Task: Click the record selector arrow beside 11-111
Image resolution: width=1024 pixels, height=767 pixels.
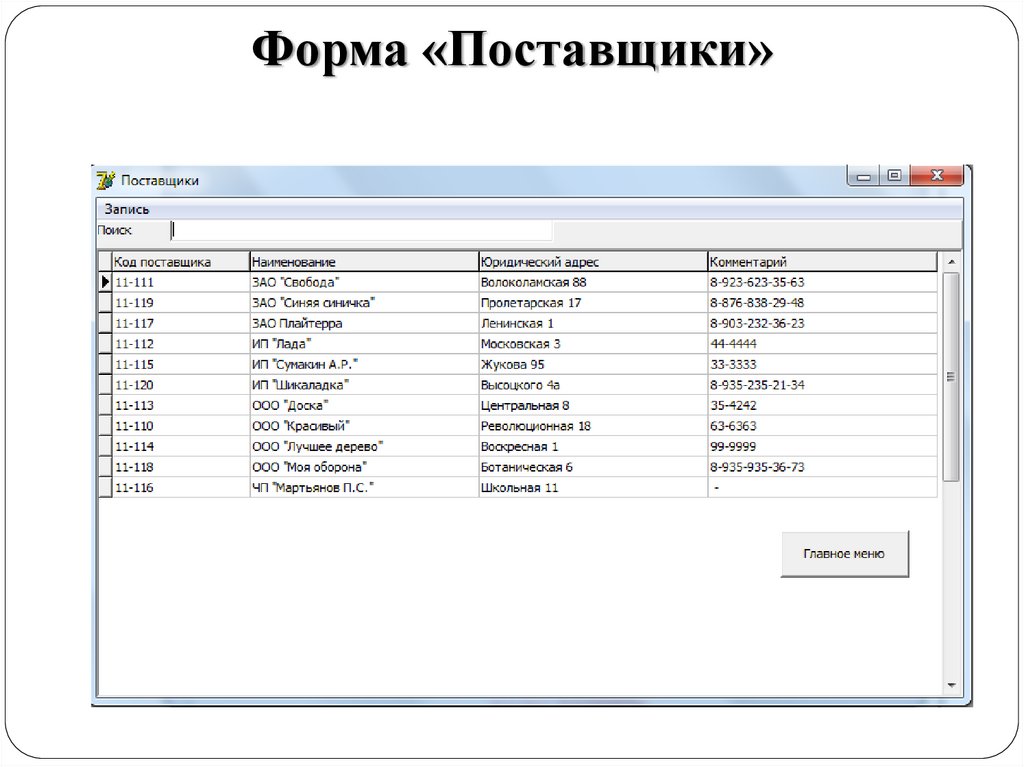Action: pyautogui.click(x=104, y=281)
